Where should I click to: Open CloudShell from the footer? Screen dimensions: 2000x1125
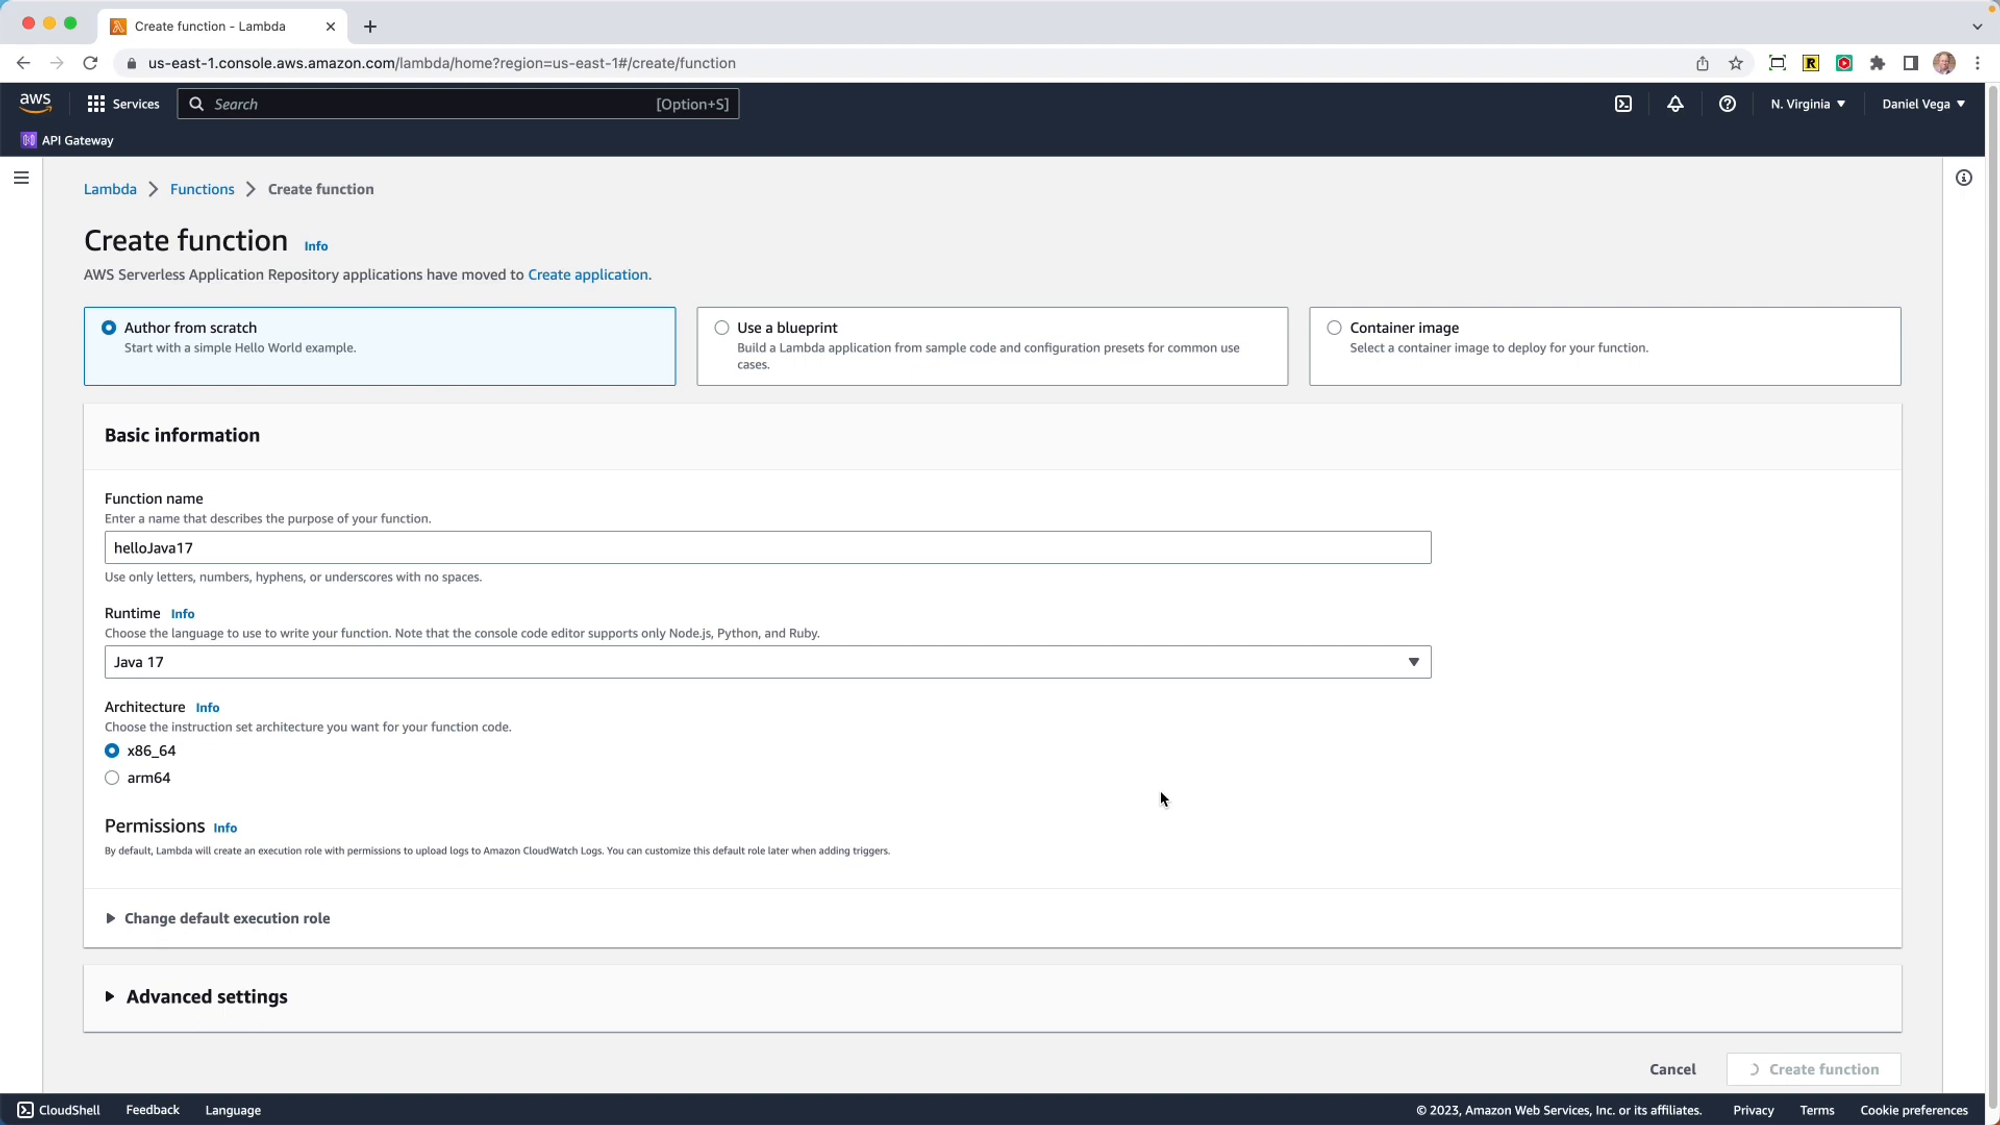(59, 1110)
